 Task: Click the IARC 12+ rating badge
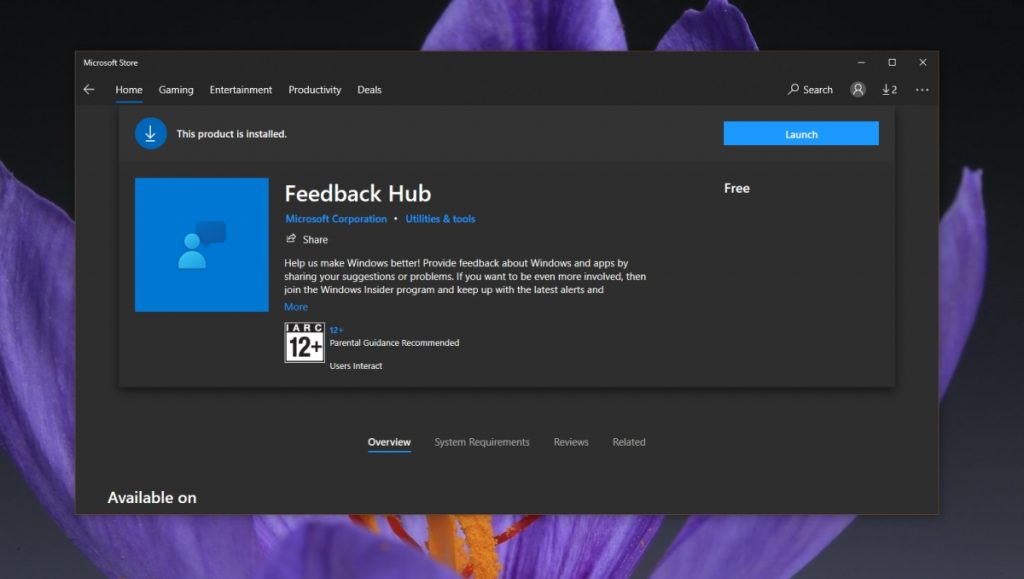pyautogui.click(x=304, y=342)
